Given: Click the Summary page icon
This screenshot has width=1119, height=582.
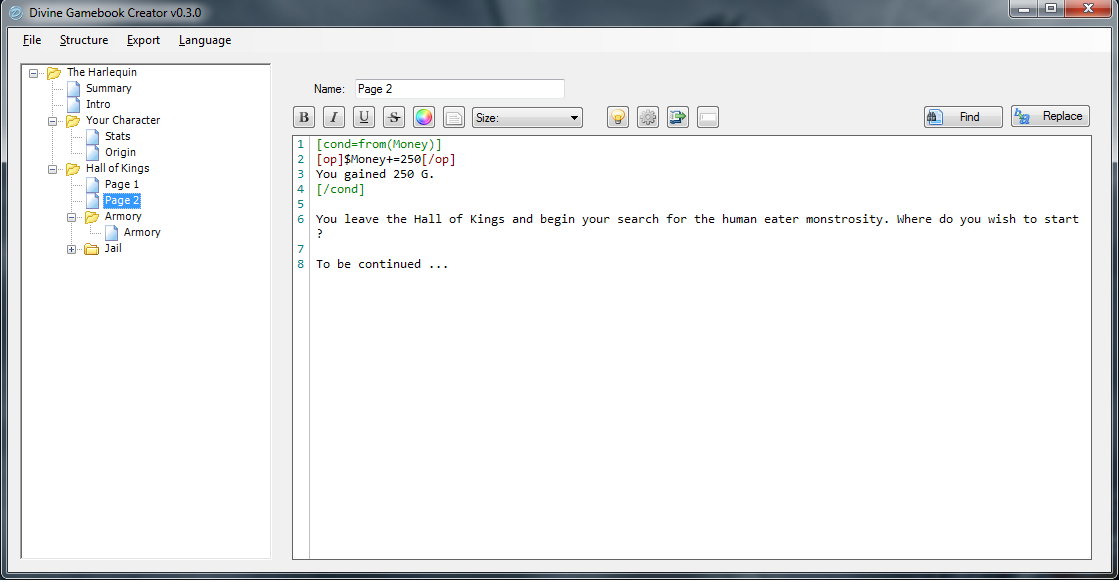Looking at the screenshot, I should click(74, 88).
